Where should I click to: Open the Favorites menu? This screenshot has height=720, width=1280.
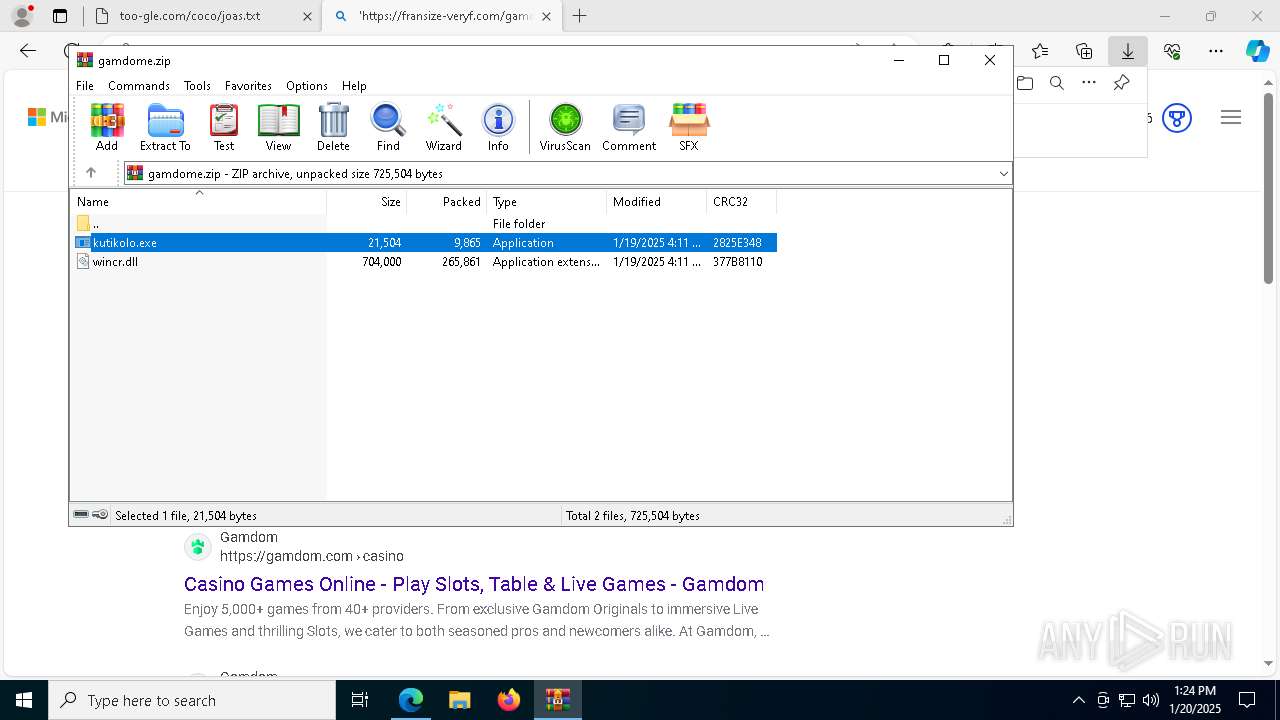[x=248, y=86]
